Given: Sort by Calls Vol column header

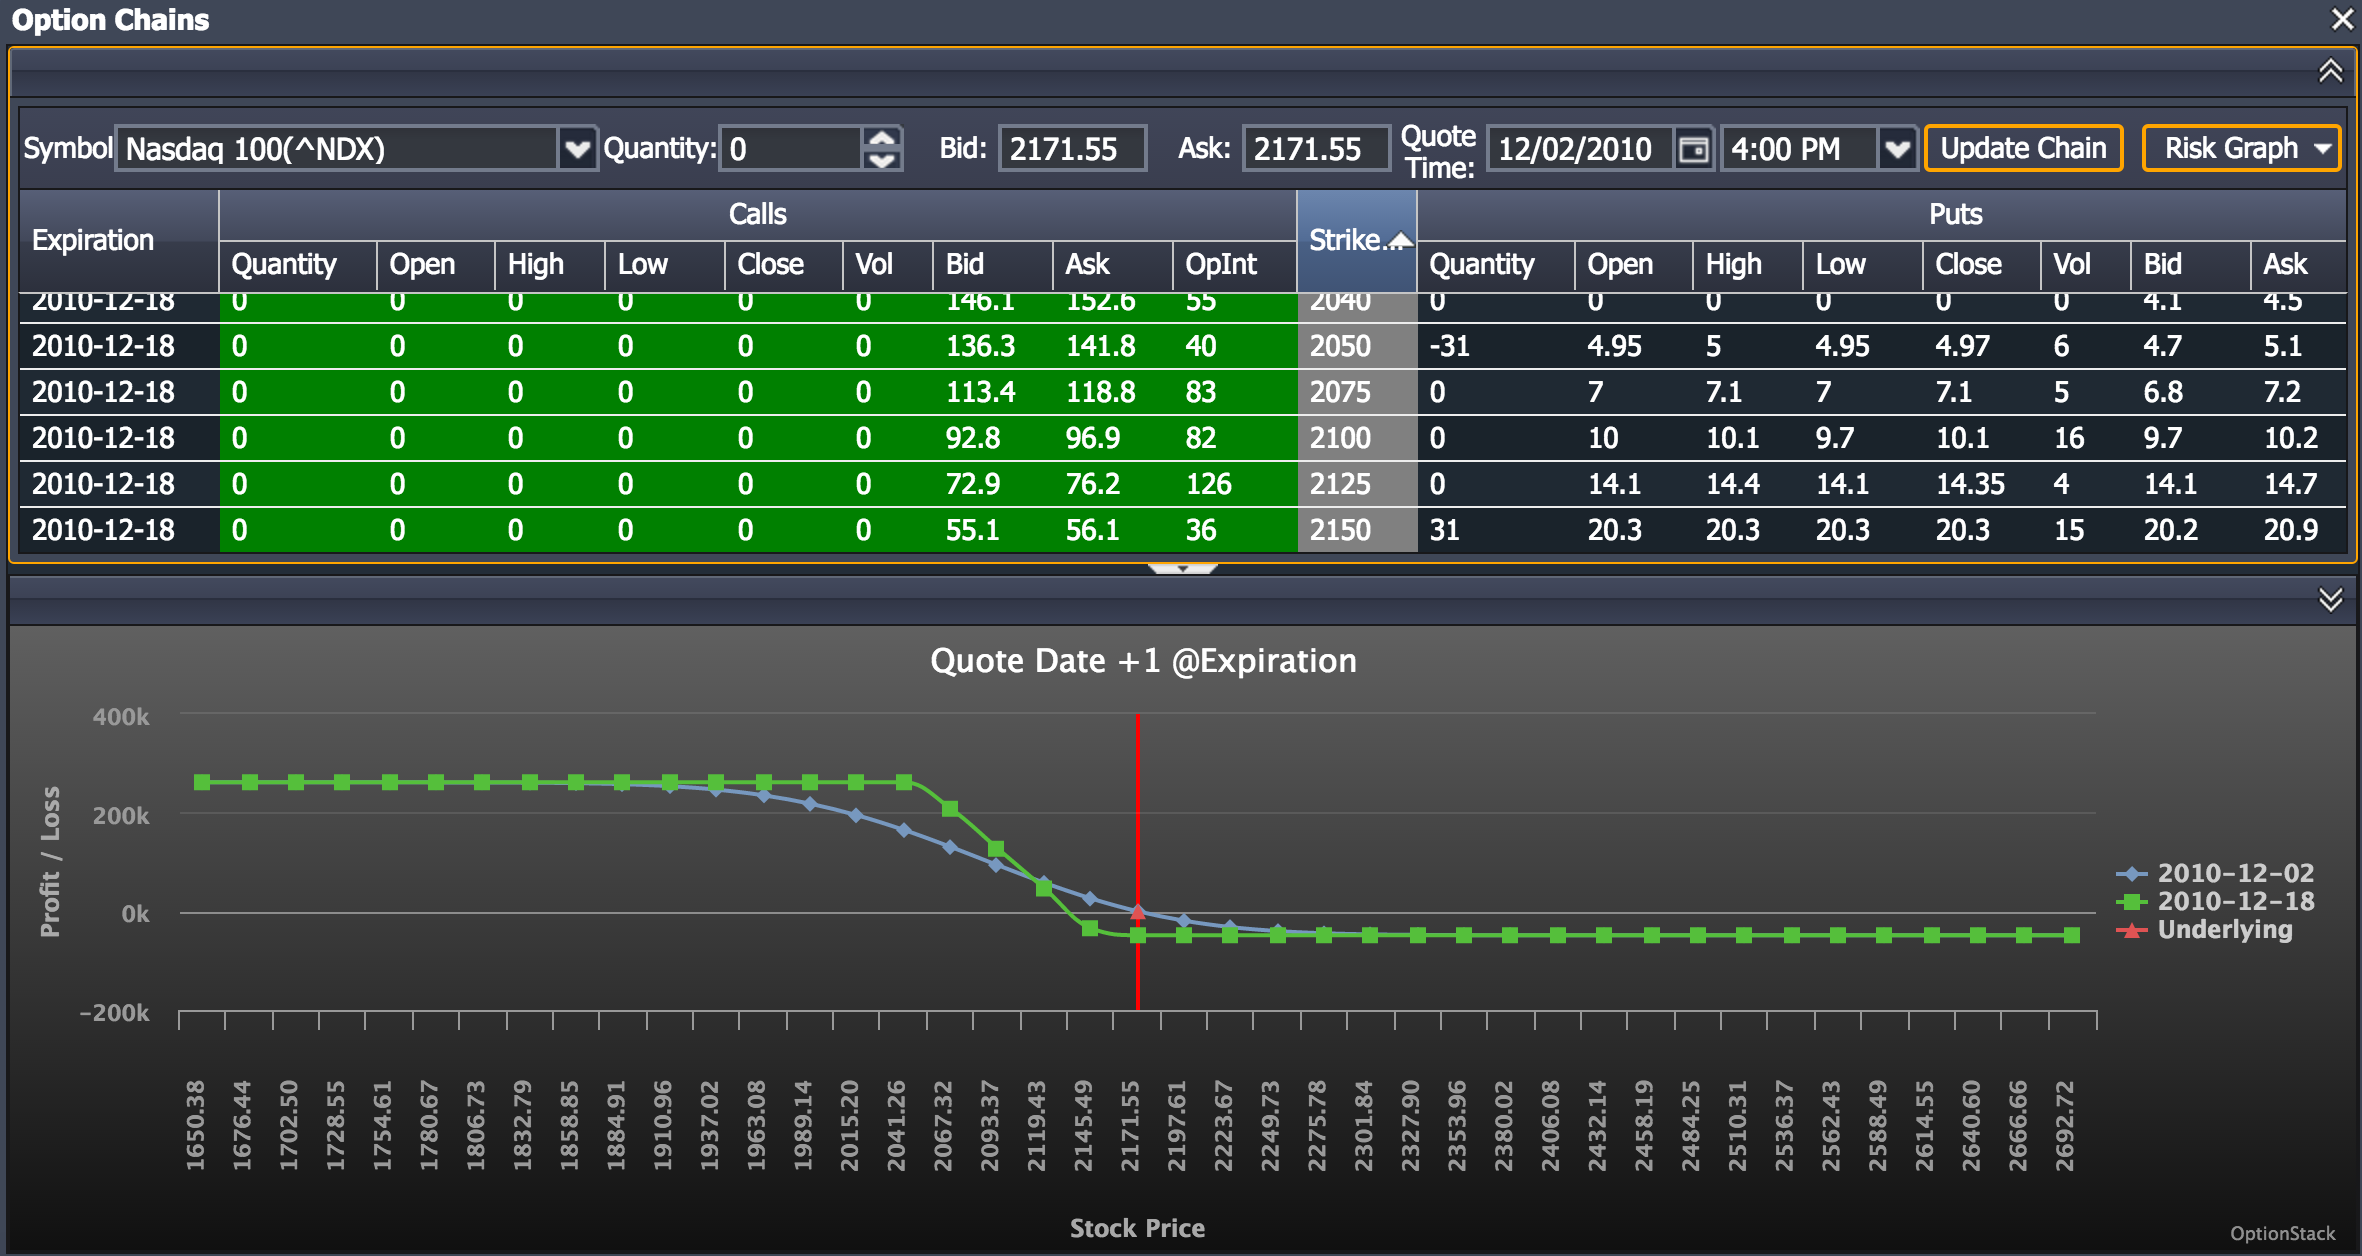Looking at the screenshot, I should click(888, 265).
